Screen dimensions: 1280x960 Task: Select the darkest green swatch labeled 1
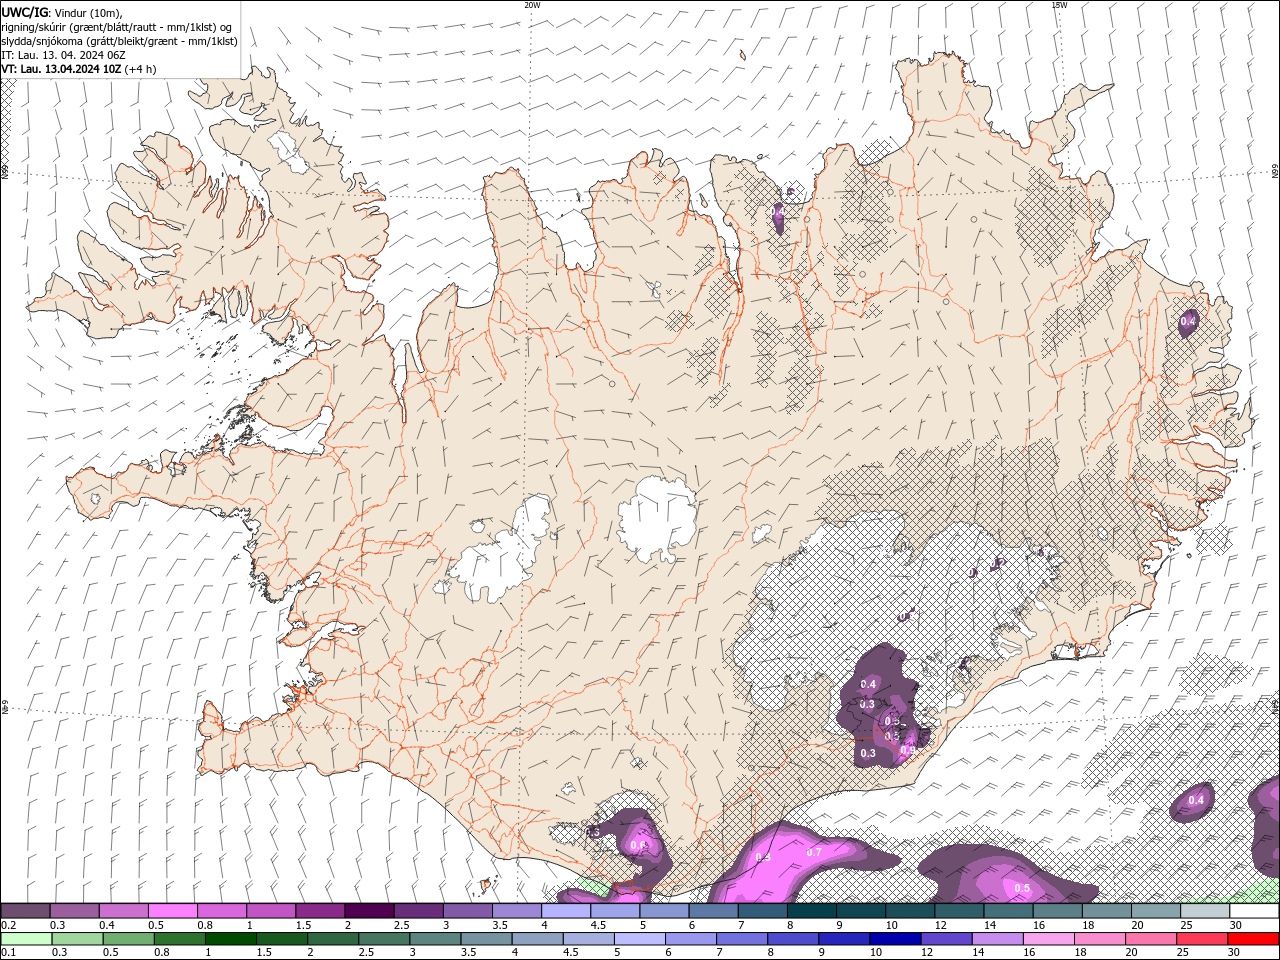(x=231, y=939)
